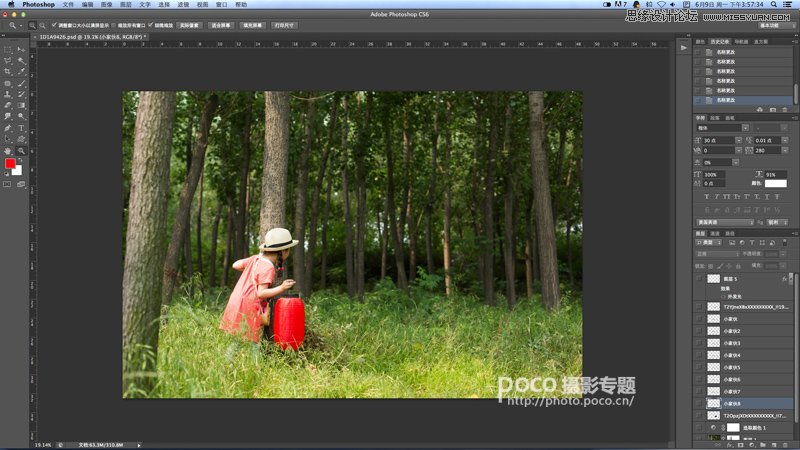Open the macOS Apple menu

pyautogui.click(x=9, y=5)
